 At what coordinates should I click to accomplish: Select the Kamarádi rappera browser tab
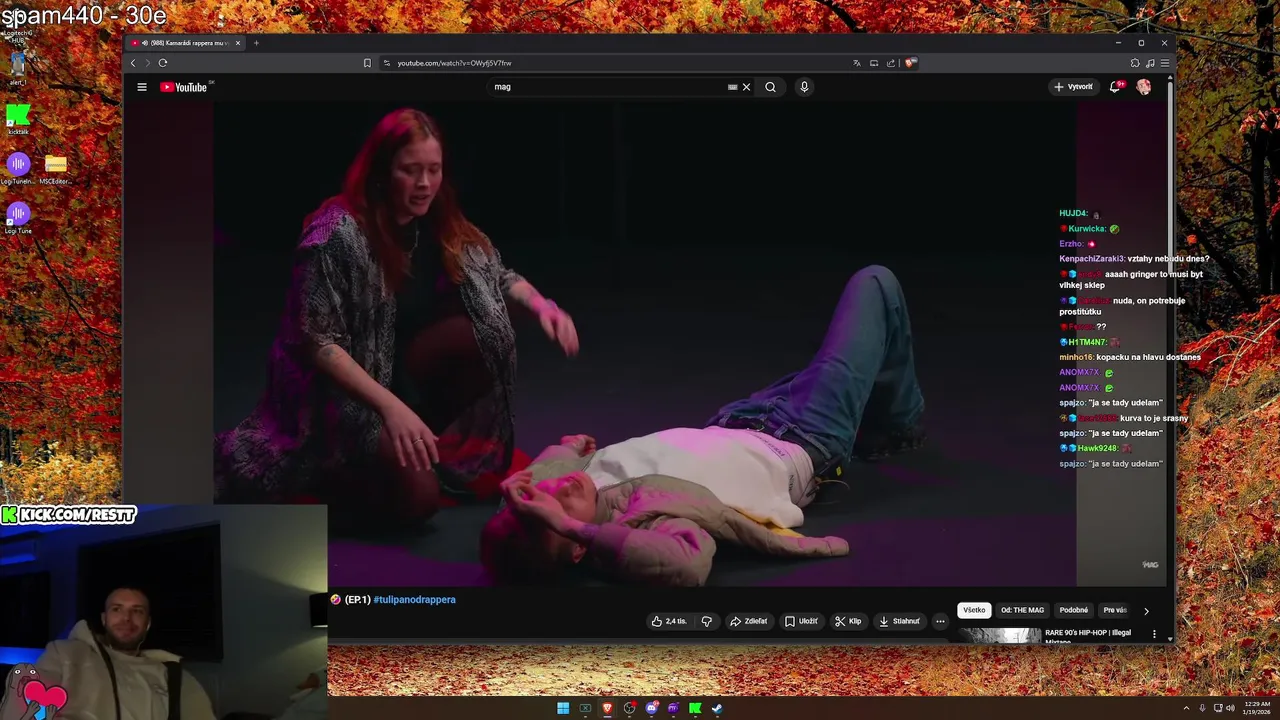click(x=186, y=43)
